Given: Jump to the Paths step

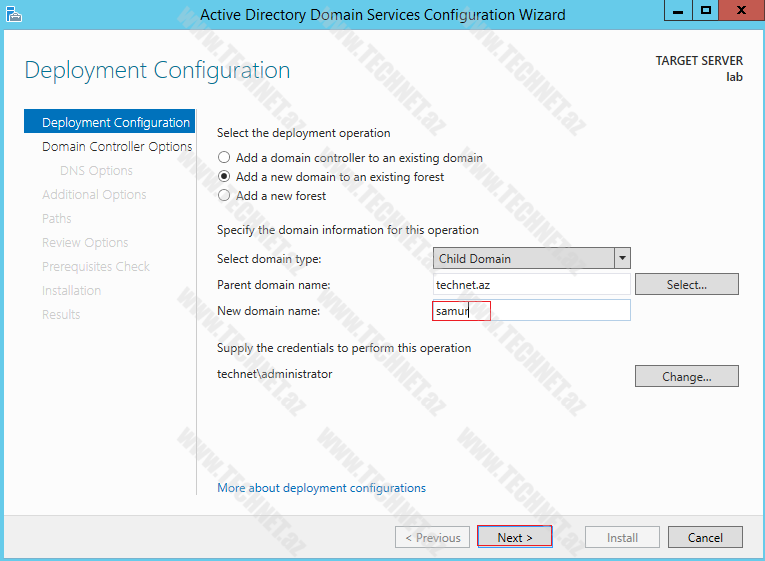Looking at the screenshot, I should pyautogui.click(x=57, y=219).
